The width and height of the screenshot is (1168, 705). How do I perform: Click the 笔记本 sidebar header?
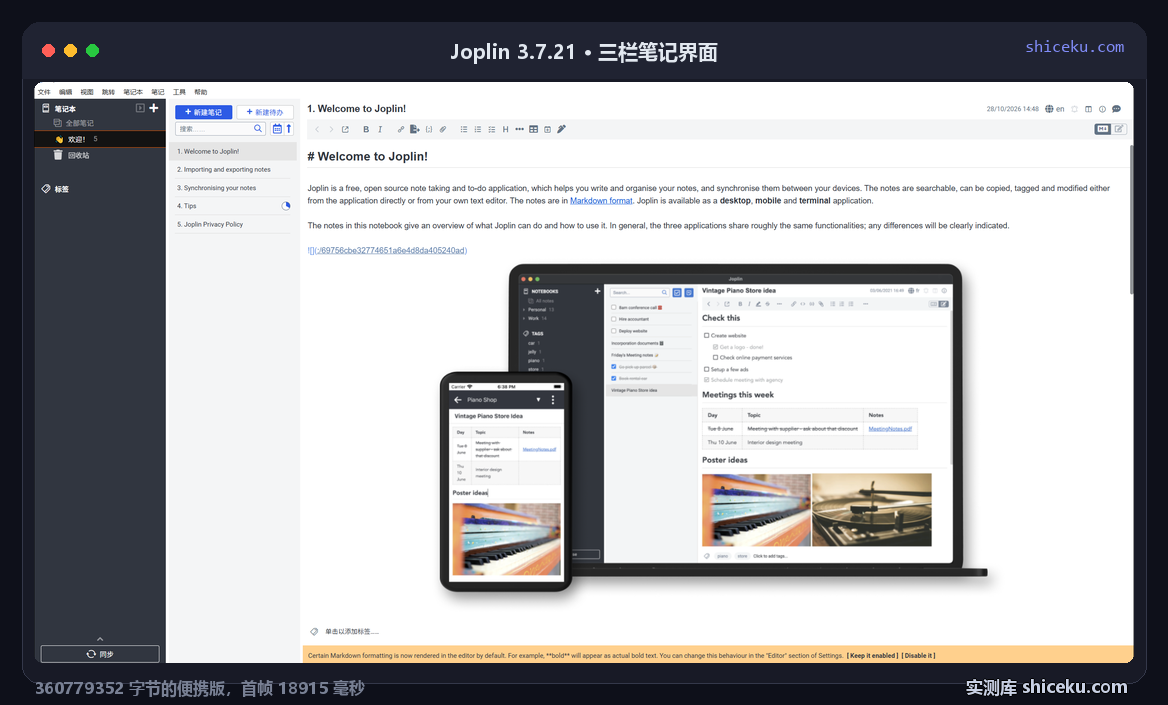(x=65, y=109)
